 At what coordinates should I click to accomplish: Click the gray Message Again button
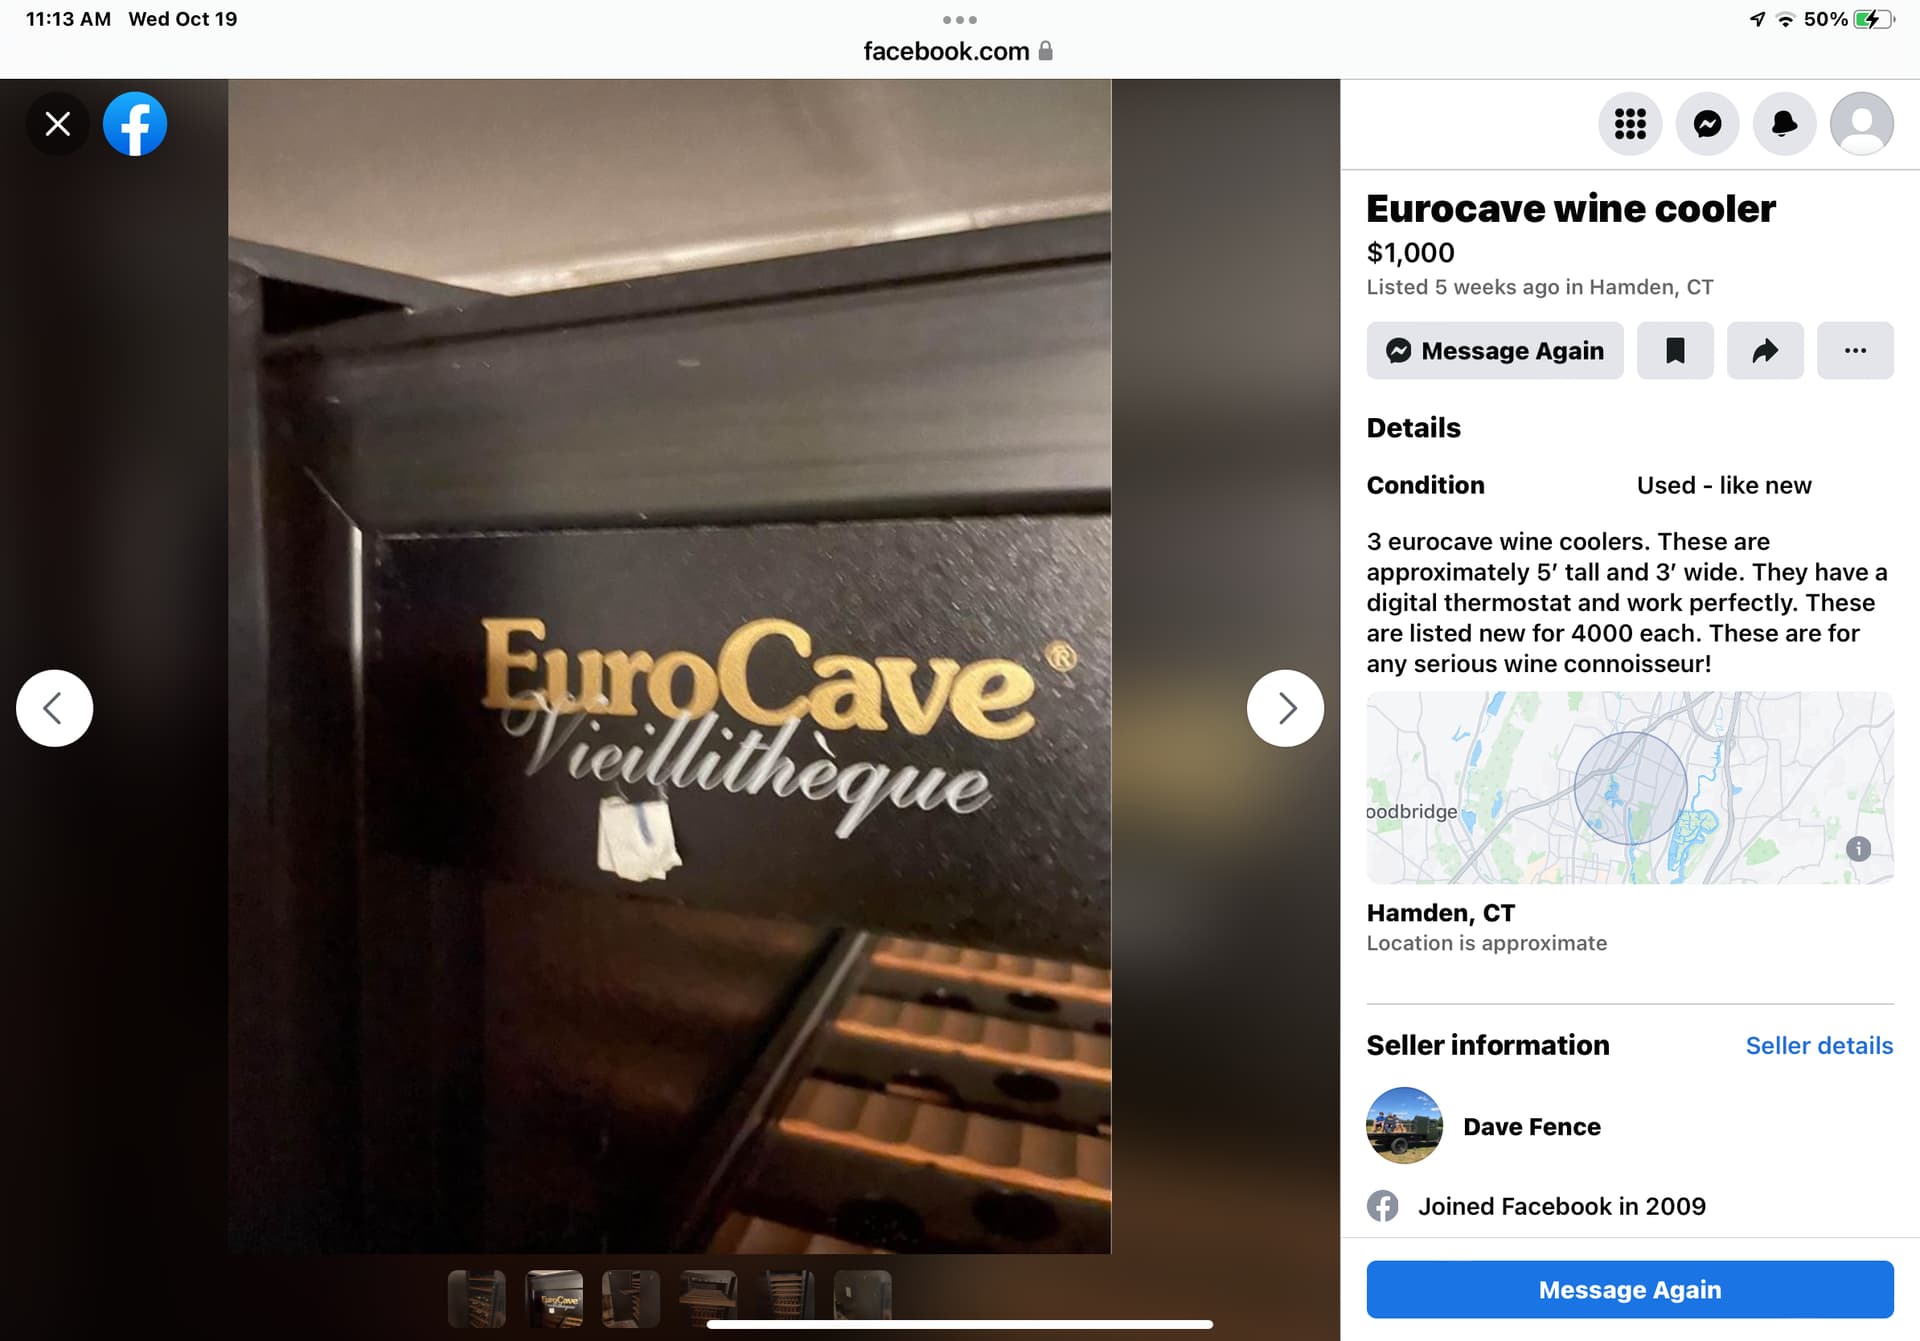point(1495,350)
